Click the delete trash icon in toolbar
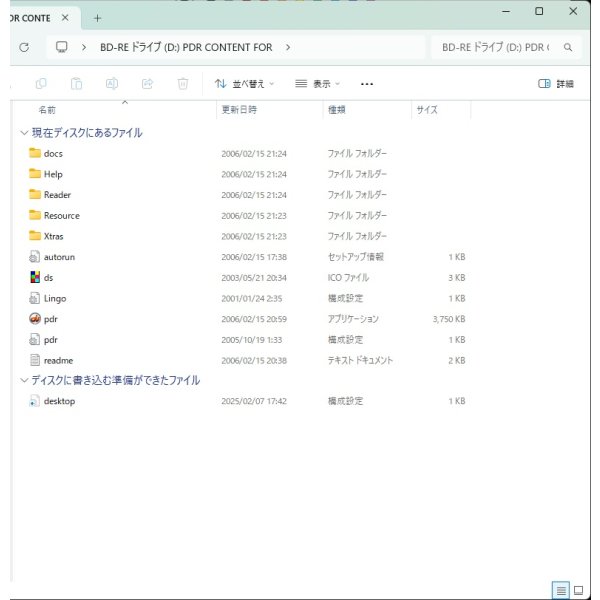The height and width of the screenshot is (600, 600). [182, 84]
